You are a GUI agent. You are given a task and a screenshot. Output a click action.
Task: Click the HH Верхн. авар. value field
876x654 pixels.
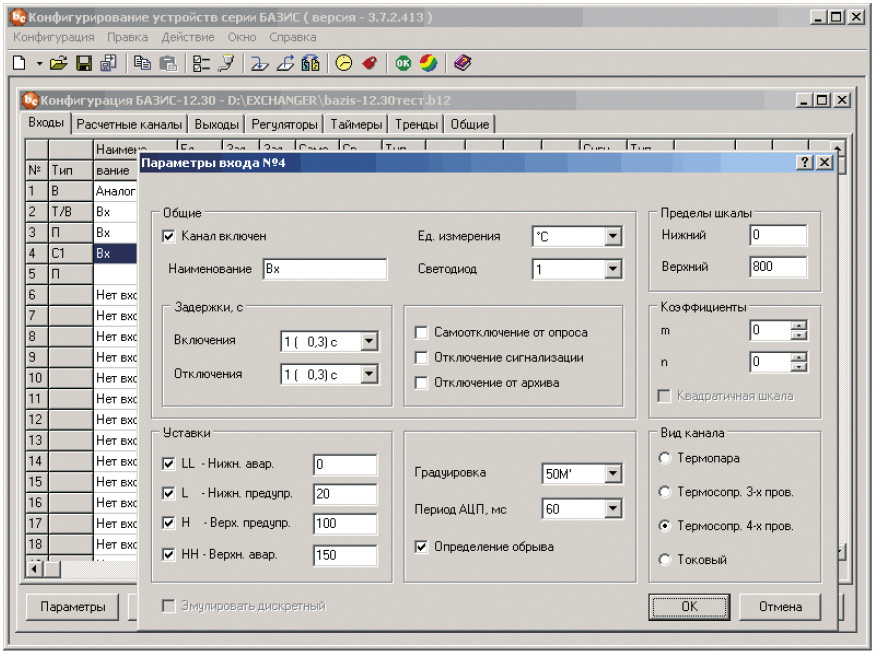pyautogui.click(x=345, y=555)
